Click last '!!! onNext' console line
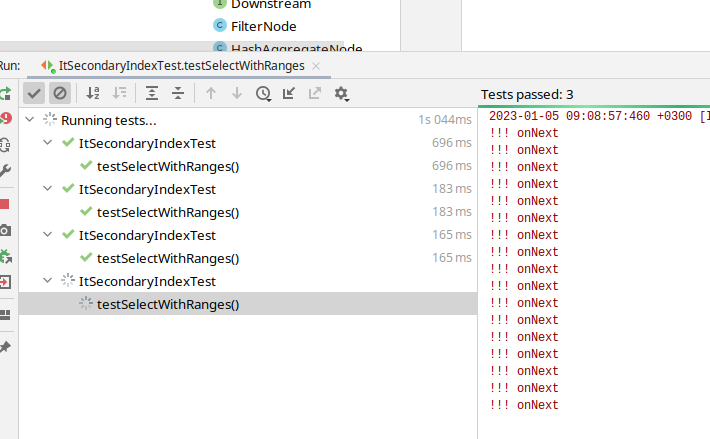 click(524, 405)
